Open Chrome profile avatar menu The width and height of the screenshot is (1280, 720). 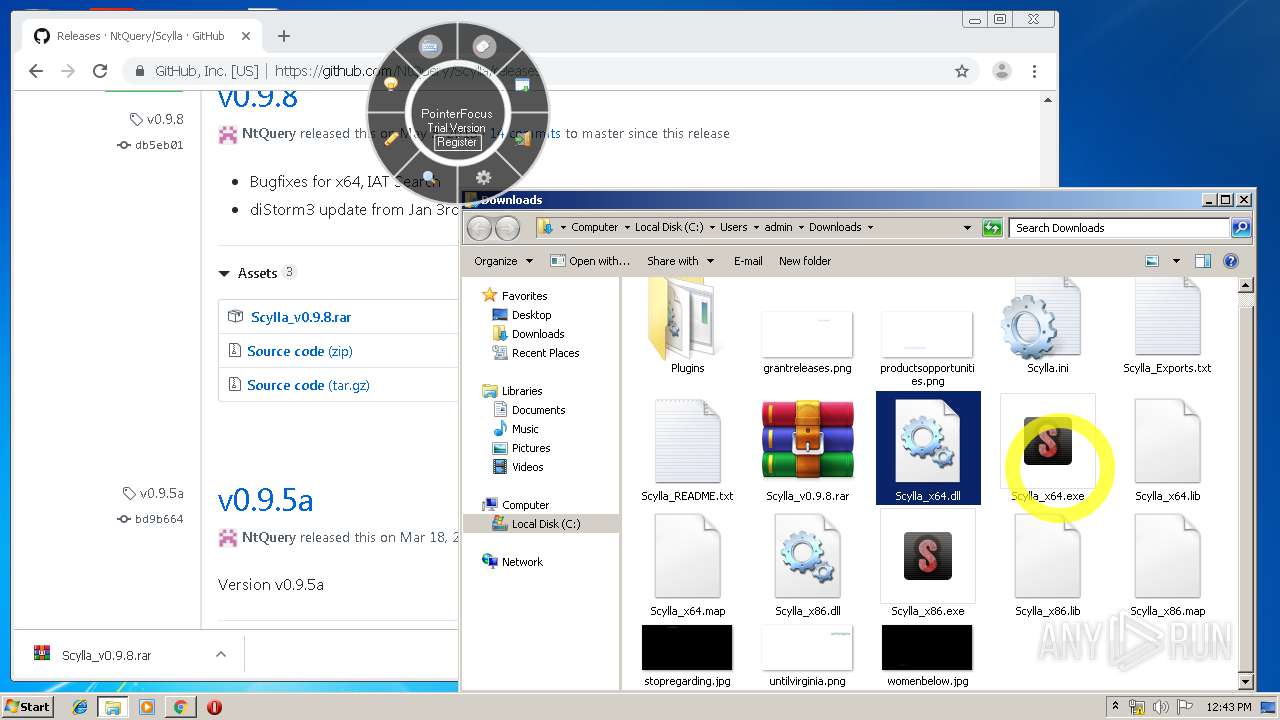click(1001, 71)
